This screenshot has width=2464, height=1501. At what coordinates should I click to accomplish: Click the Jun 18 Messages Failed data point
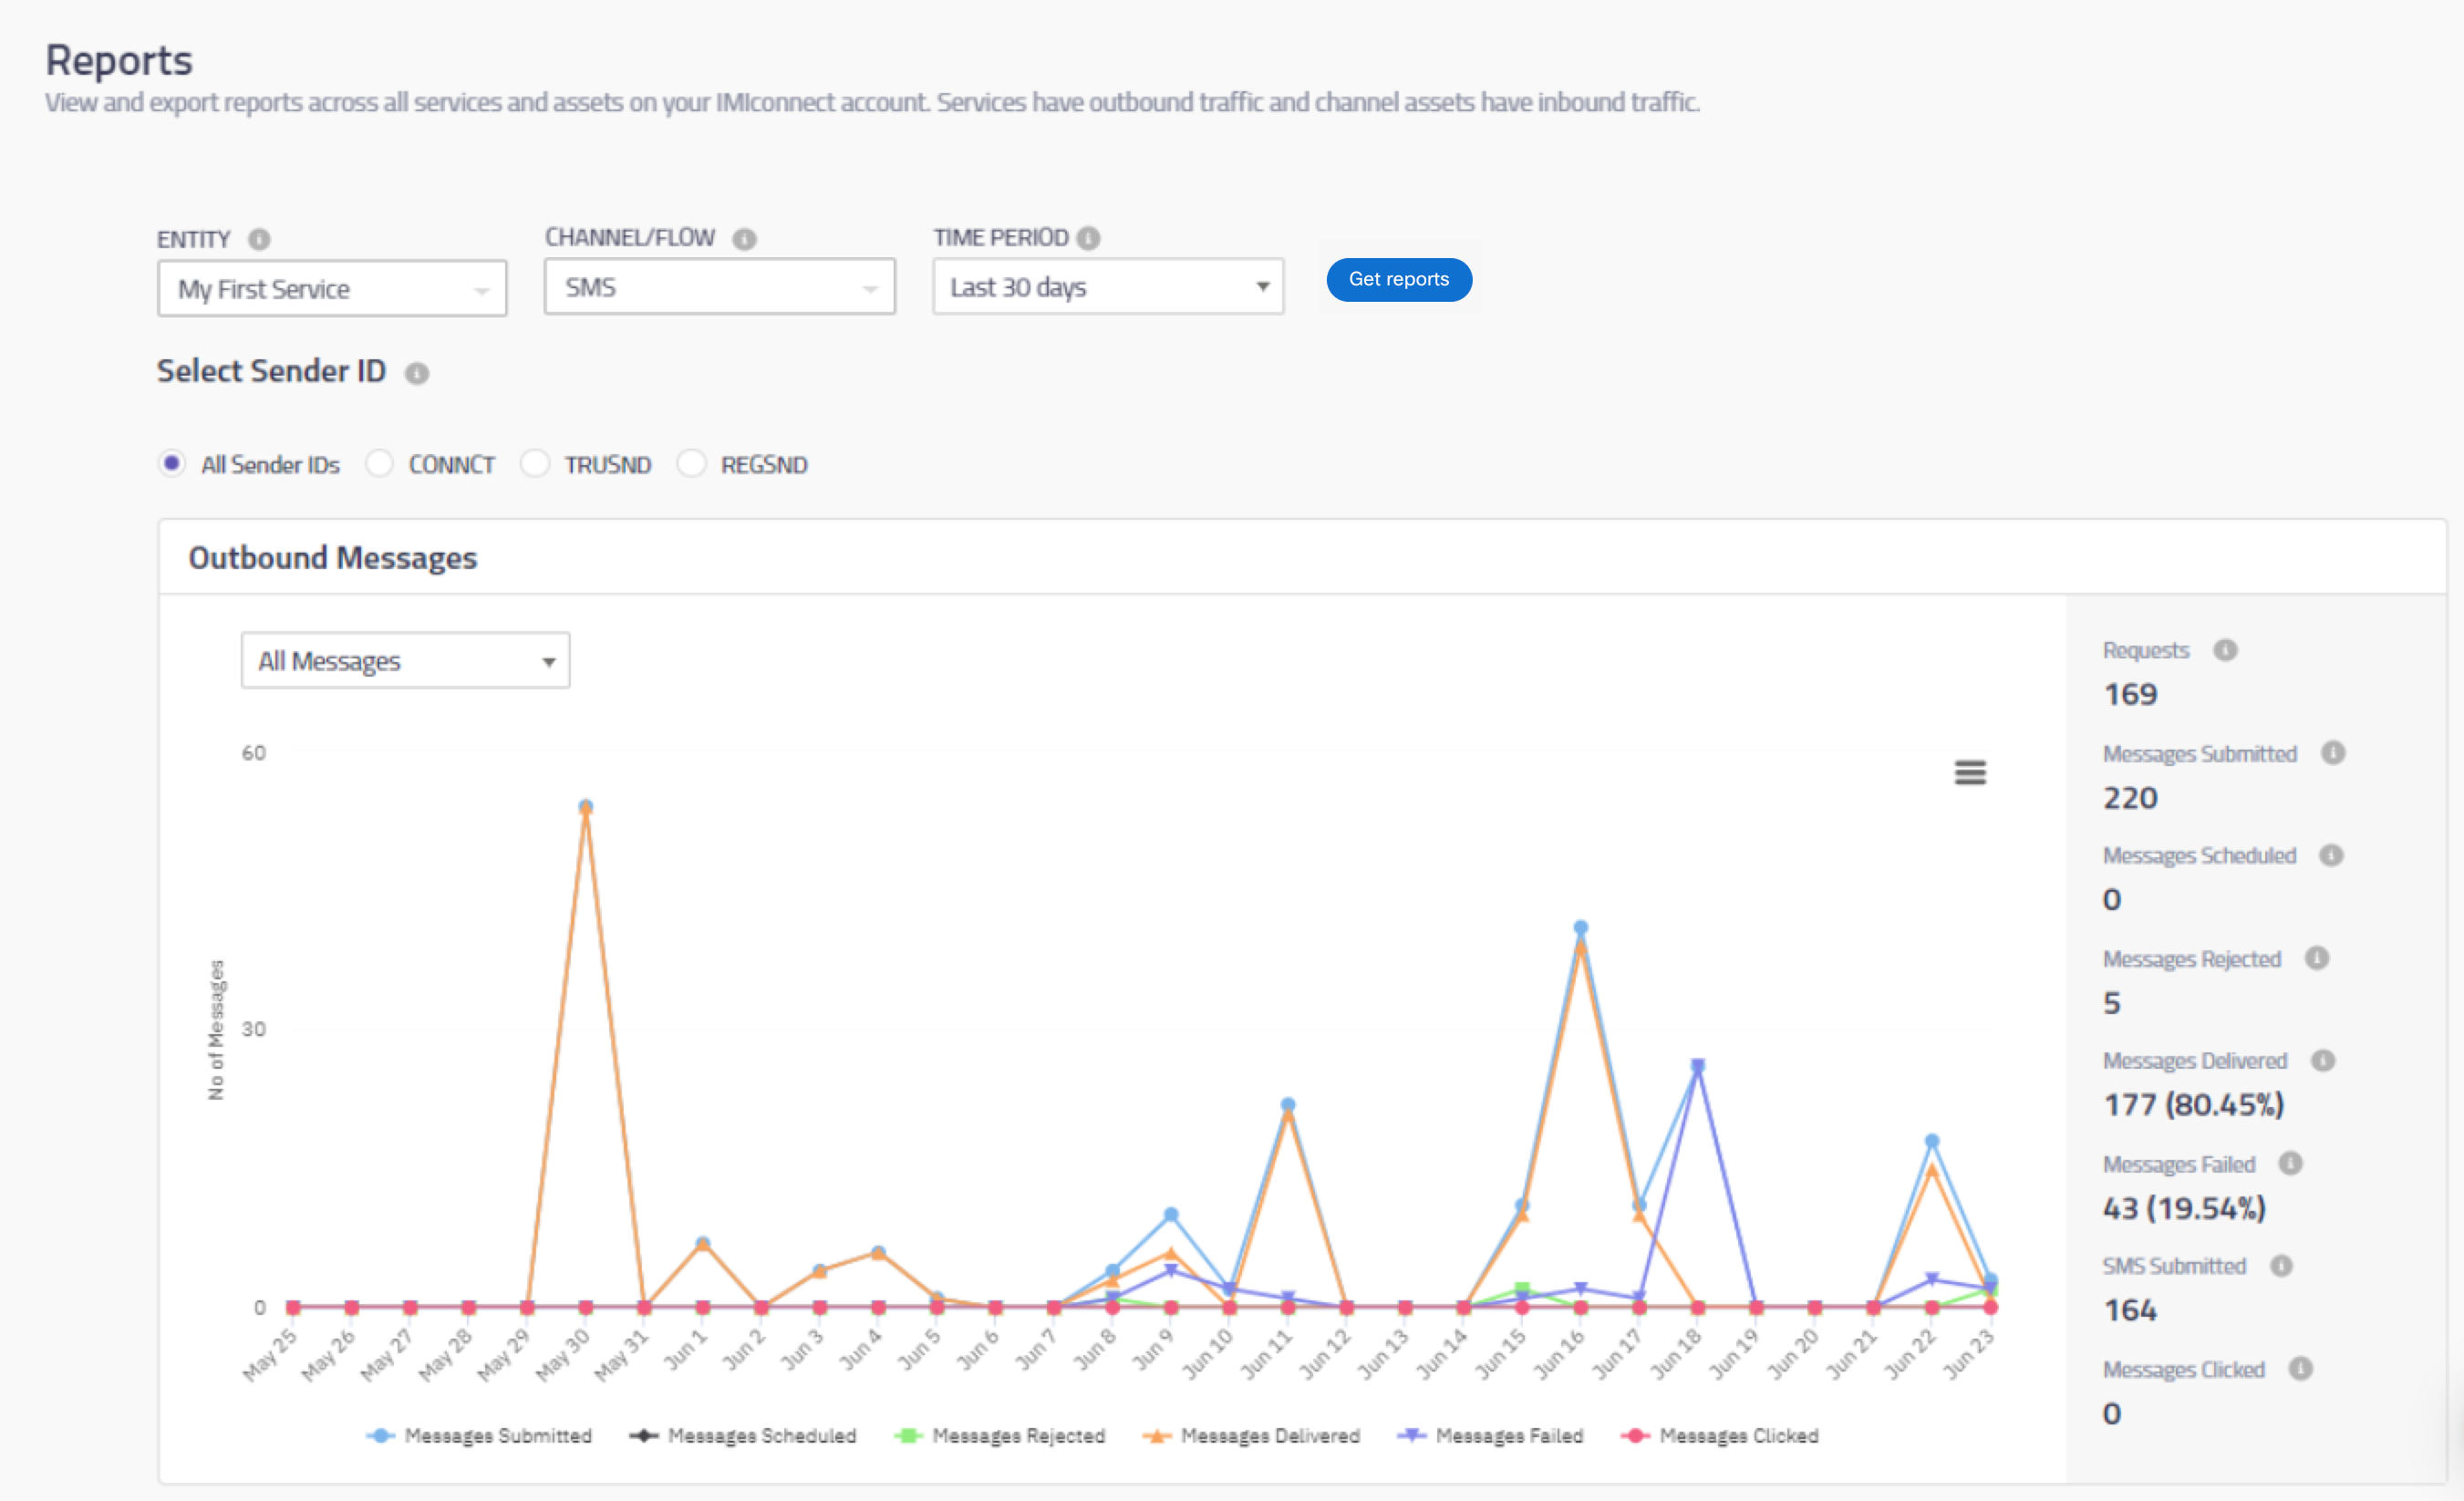tap(1698, 1066)
